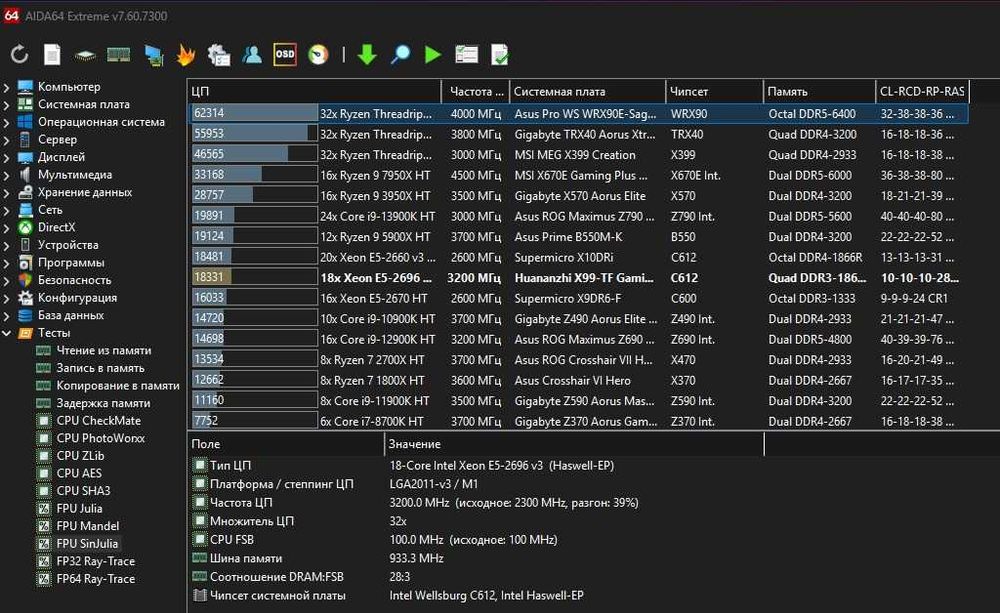The width and height of the screenshot is (1000, 613).
Task: Click the Значение column header
Action: [x=575, y=444]
